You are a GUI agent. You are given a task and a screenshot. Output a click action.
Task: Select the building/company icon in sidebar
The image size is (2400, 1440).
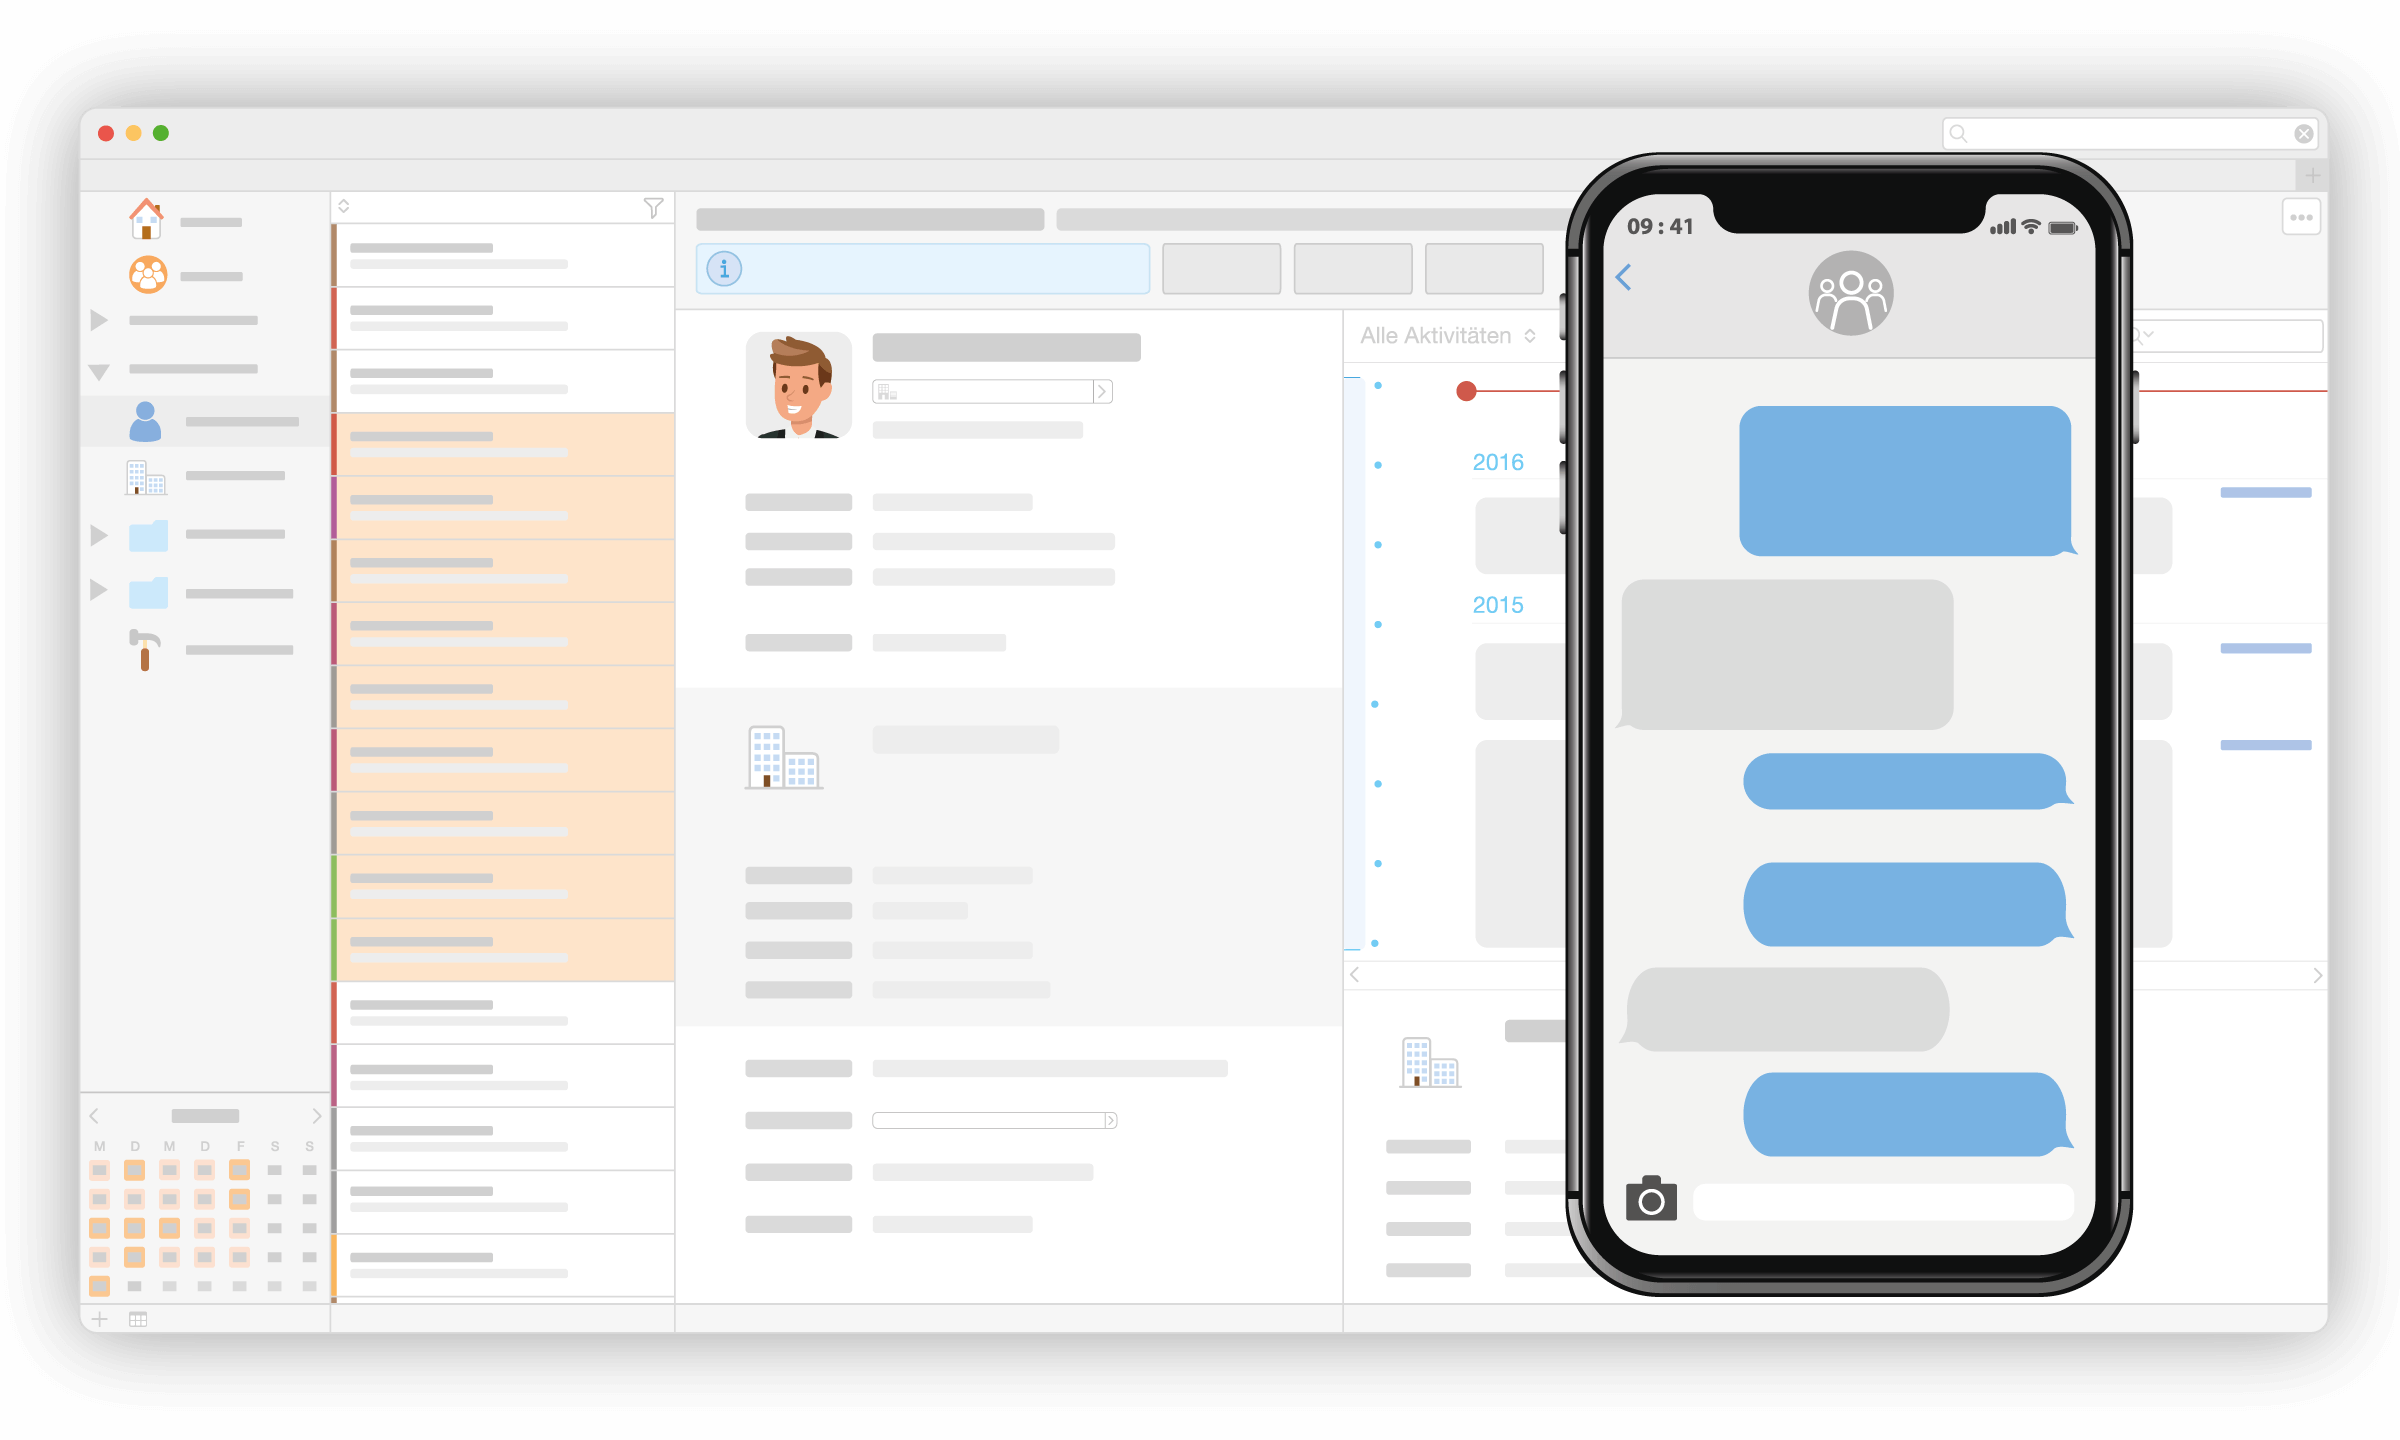click(146, 478)
